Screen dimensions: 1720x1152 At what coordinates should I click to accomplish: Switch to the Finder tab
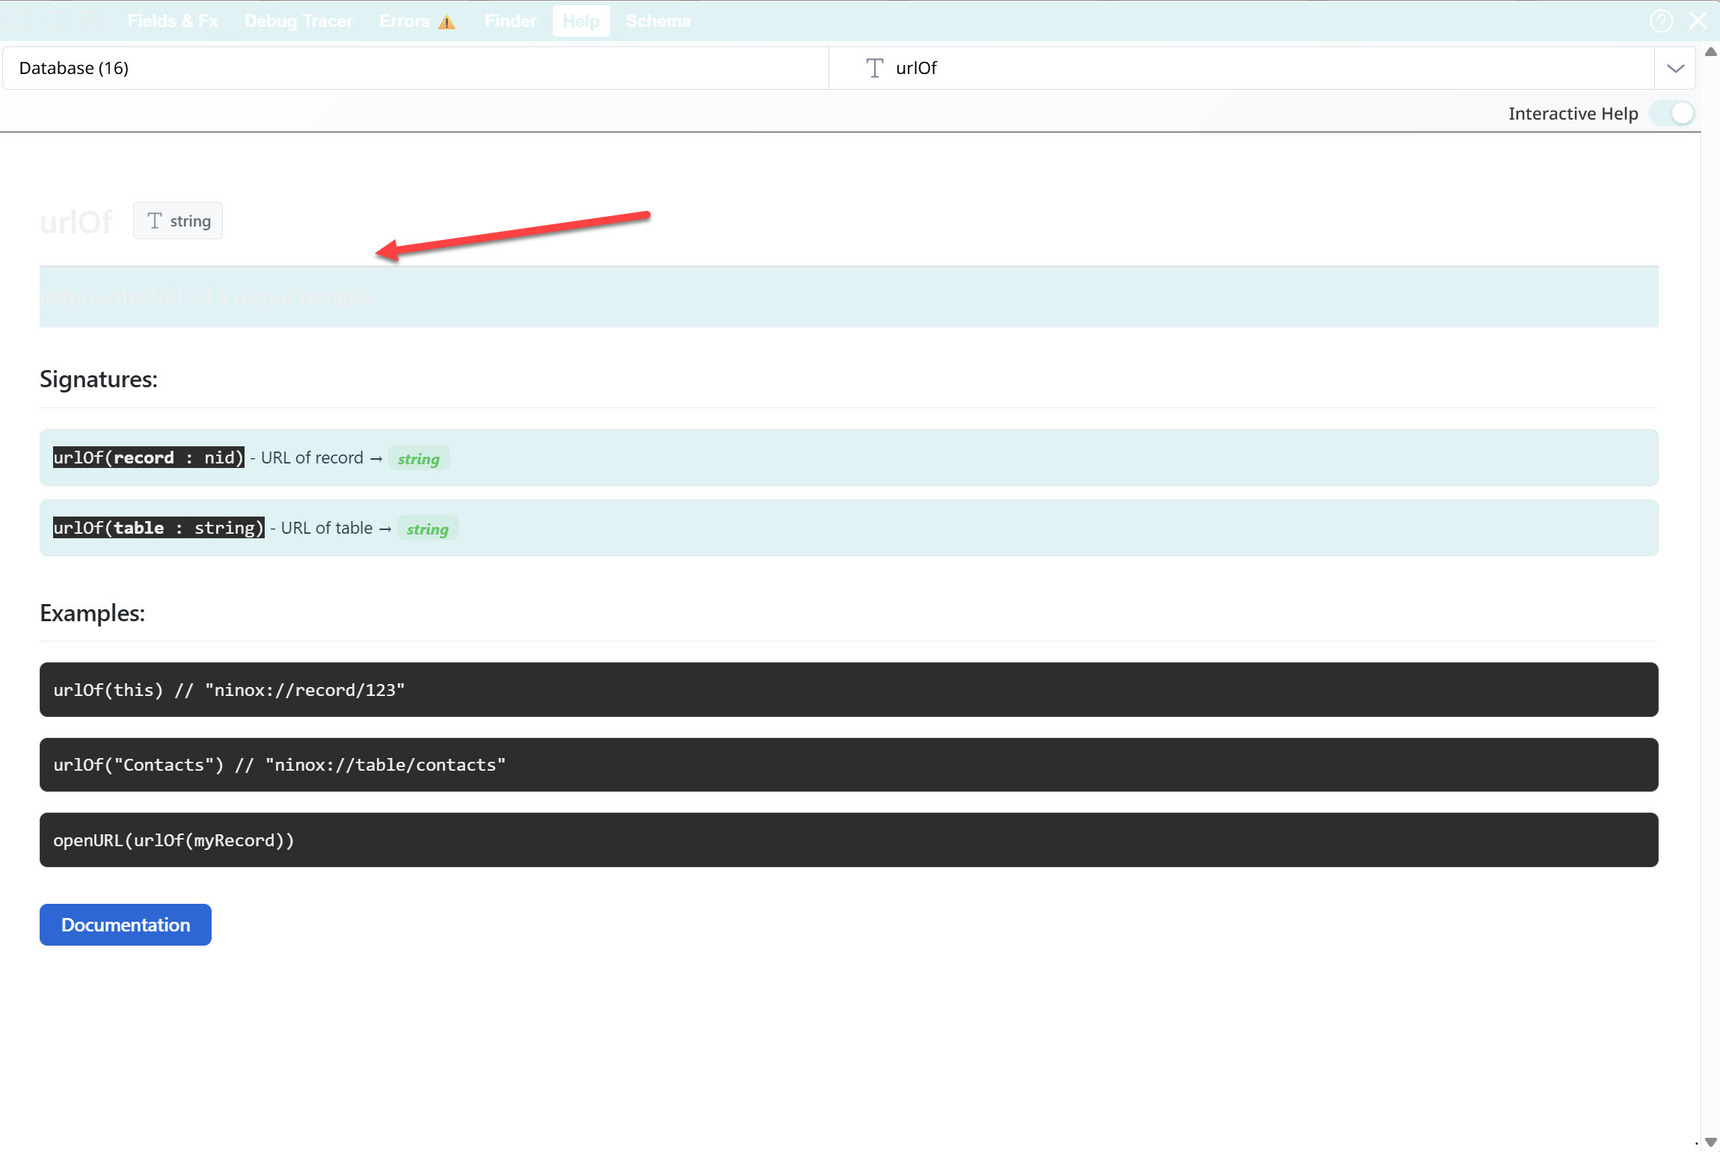tap(510, 21)
